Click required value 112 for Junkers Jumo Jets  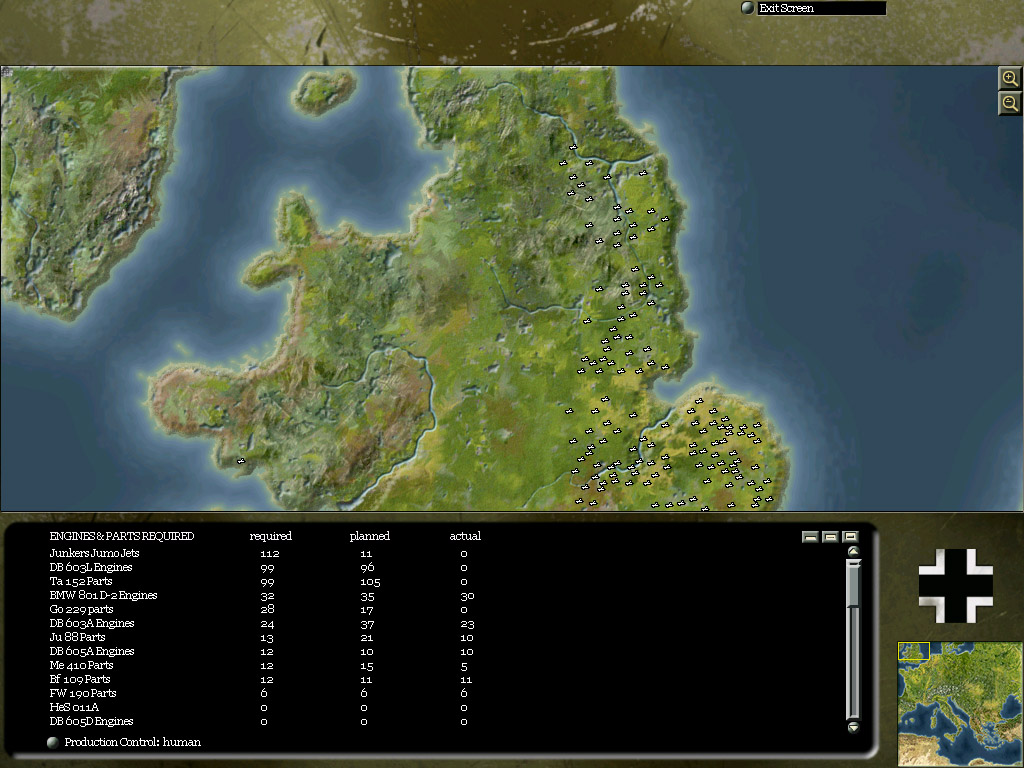point(270,554)
